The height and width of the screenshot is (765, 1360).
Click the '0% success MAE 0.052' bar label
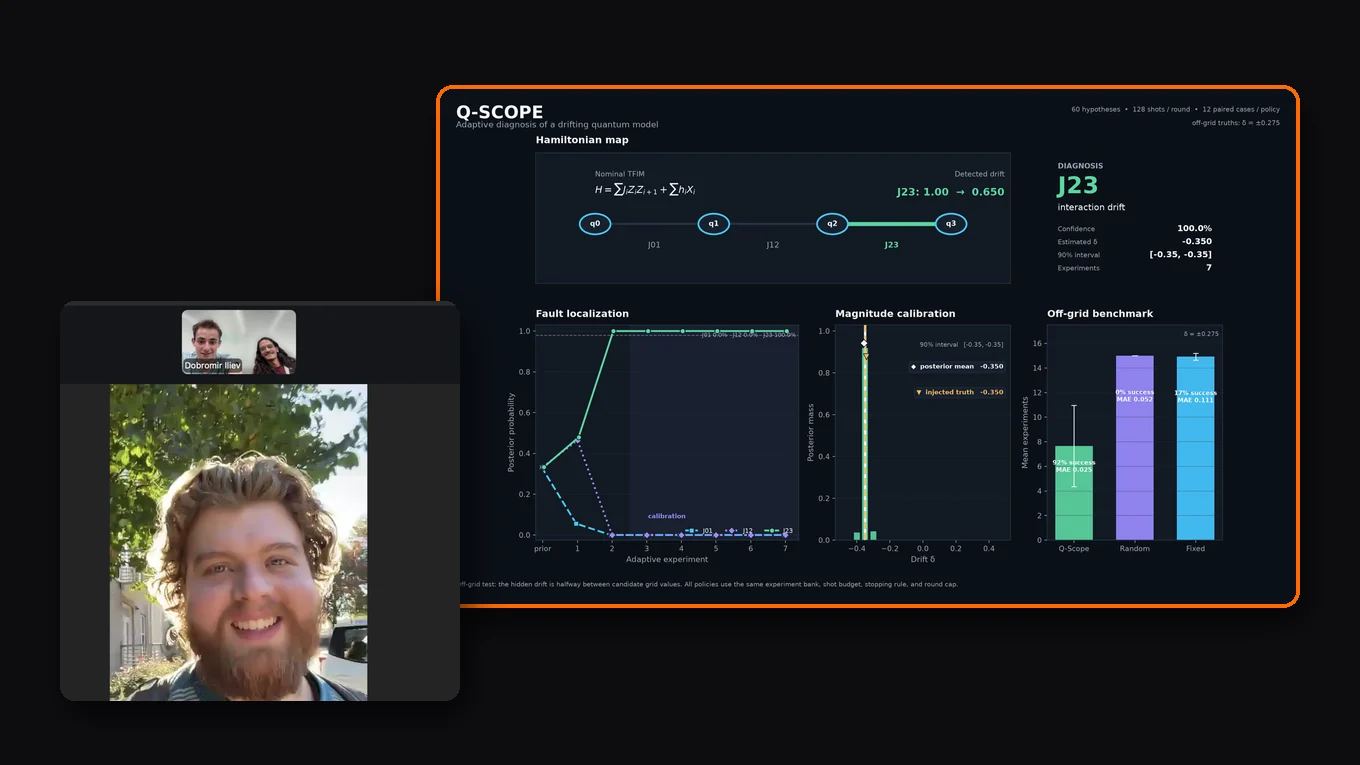tap(1135, 396)
